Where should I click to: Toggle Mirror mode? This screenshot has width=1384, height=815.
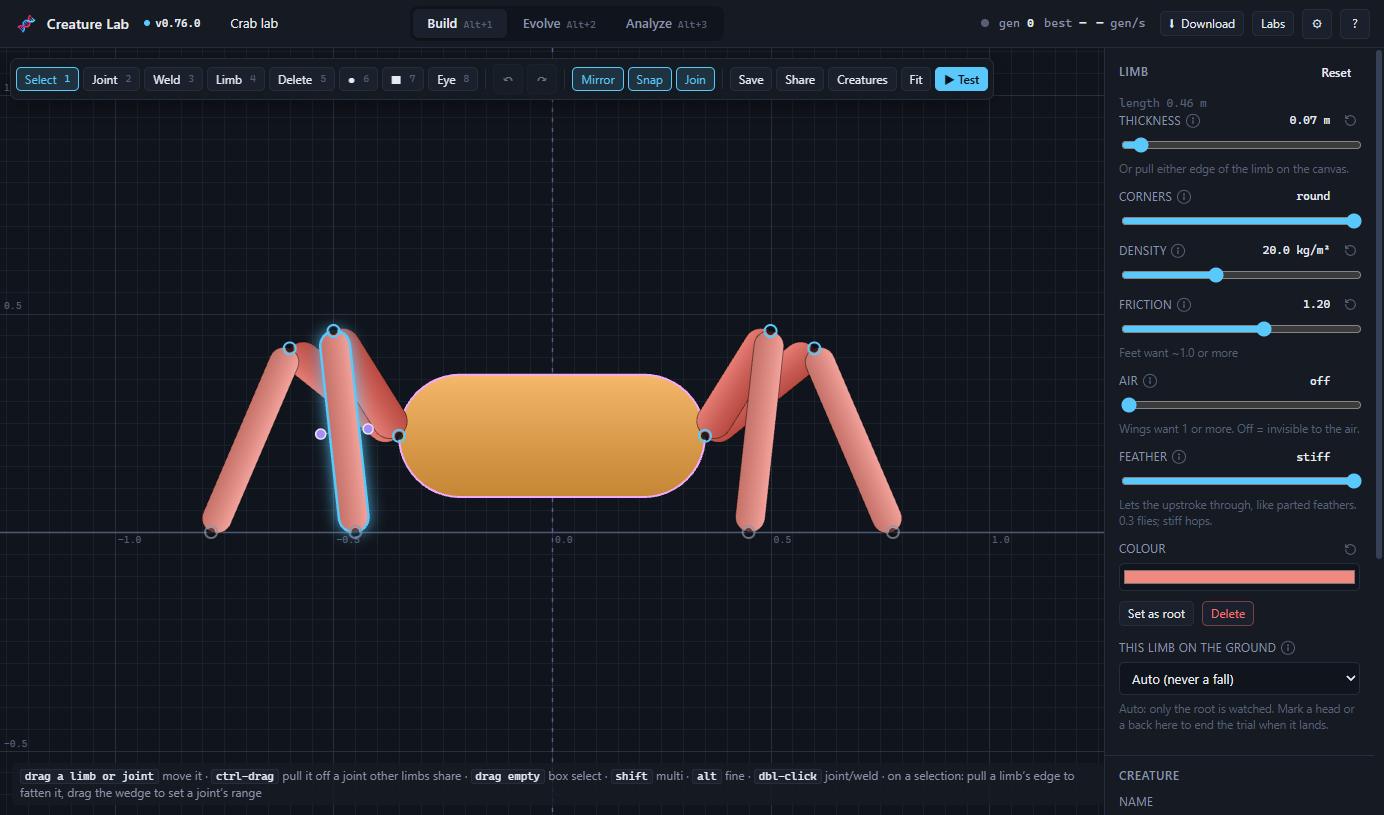tap(598, 80)
